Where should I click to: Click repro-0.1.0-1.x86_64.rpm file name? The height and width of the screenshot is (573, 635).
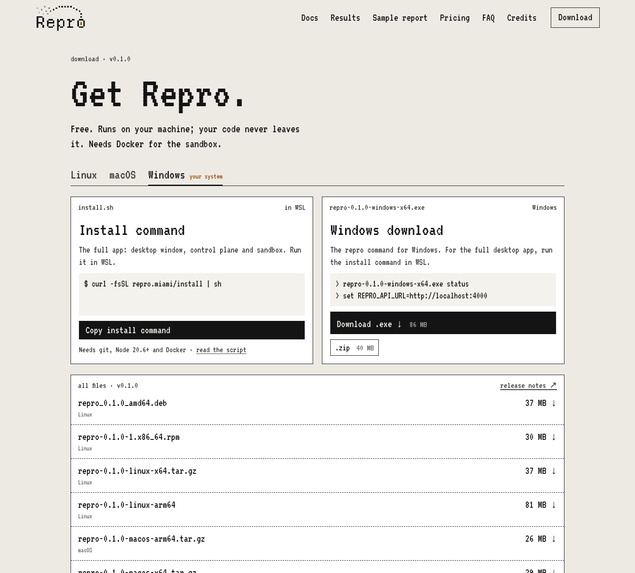128,437
